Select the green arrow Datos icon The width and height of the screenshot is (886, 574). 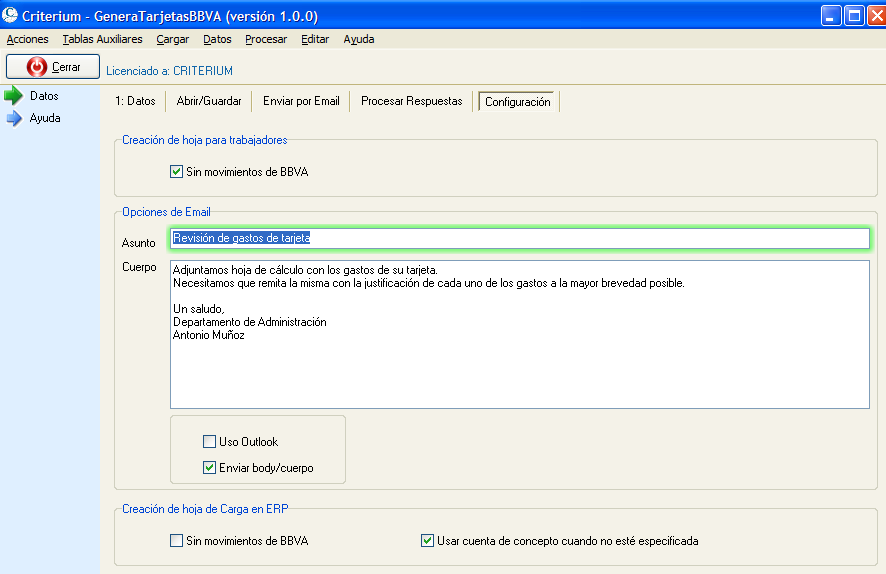(x=14, y=95)
